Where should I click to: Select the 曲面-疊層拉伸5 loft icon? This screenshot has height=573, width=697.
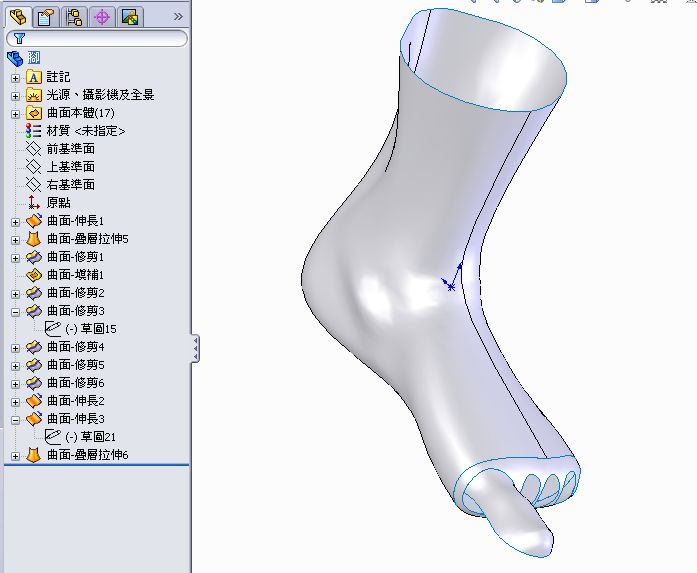tap(33, 239)
